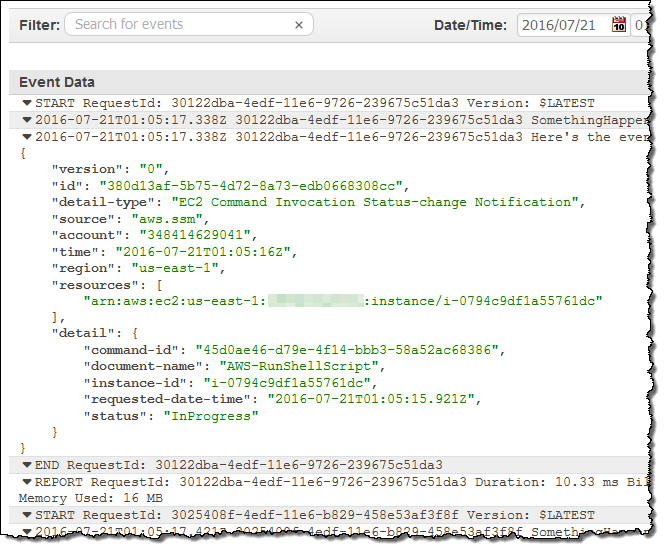
Task: Select the InProgress status value
Action: [x=211, y=416]
